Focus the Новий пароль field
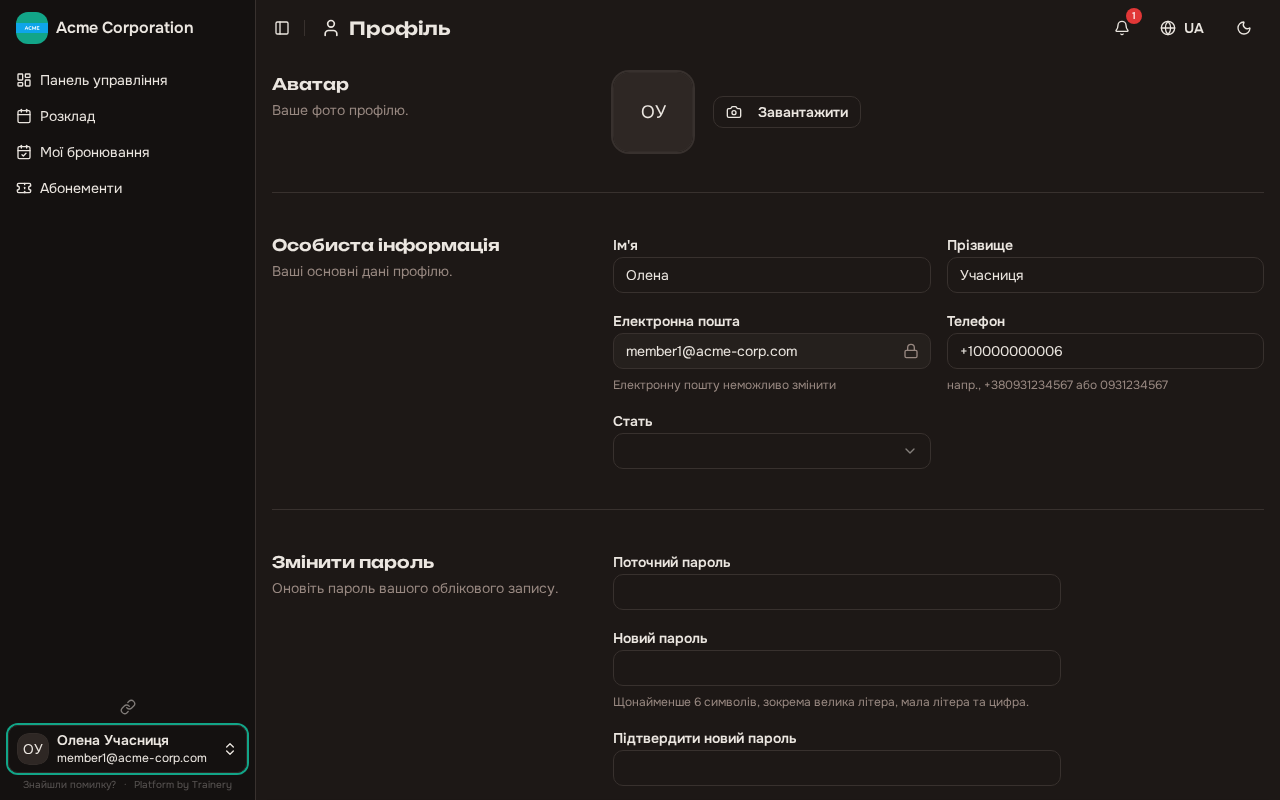The width and height of the screenshot is (1280, 800). pyautogui.click(x=837, y=668)
